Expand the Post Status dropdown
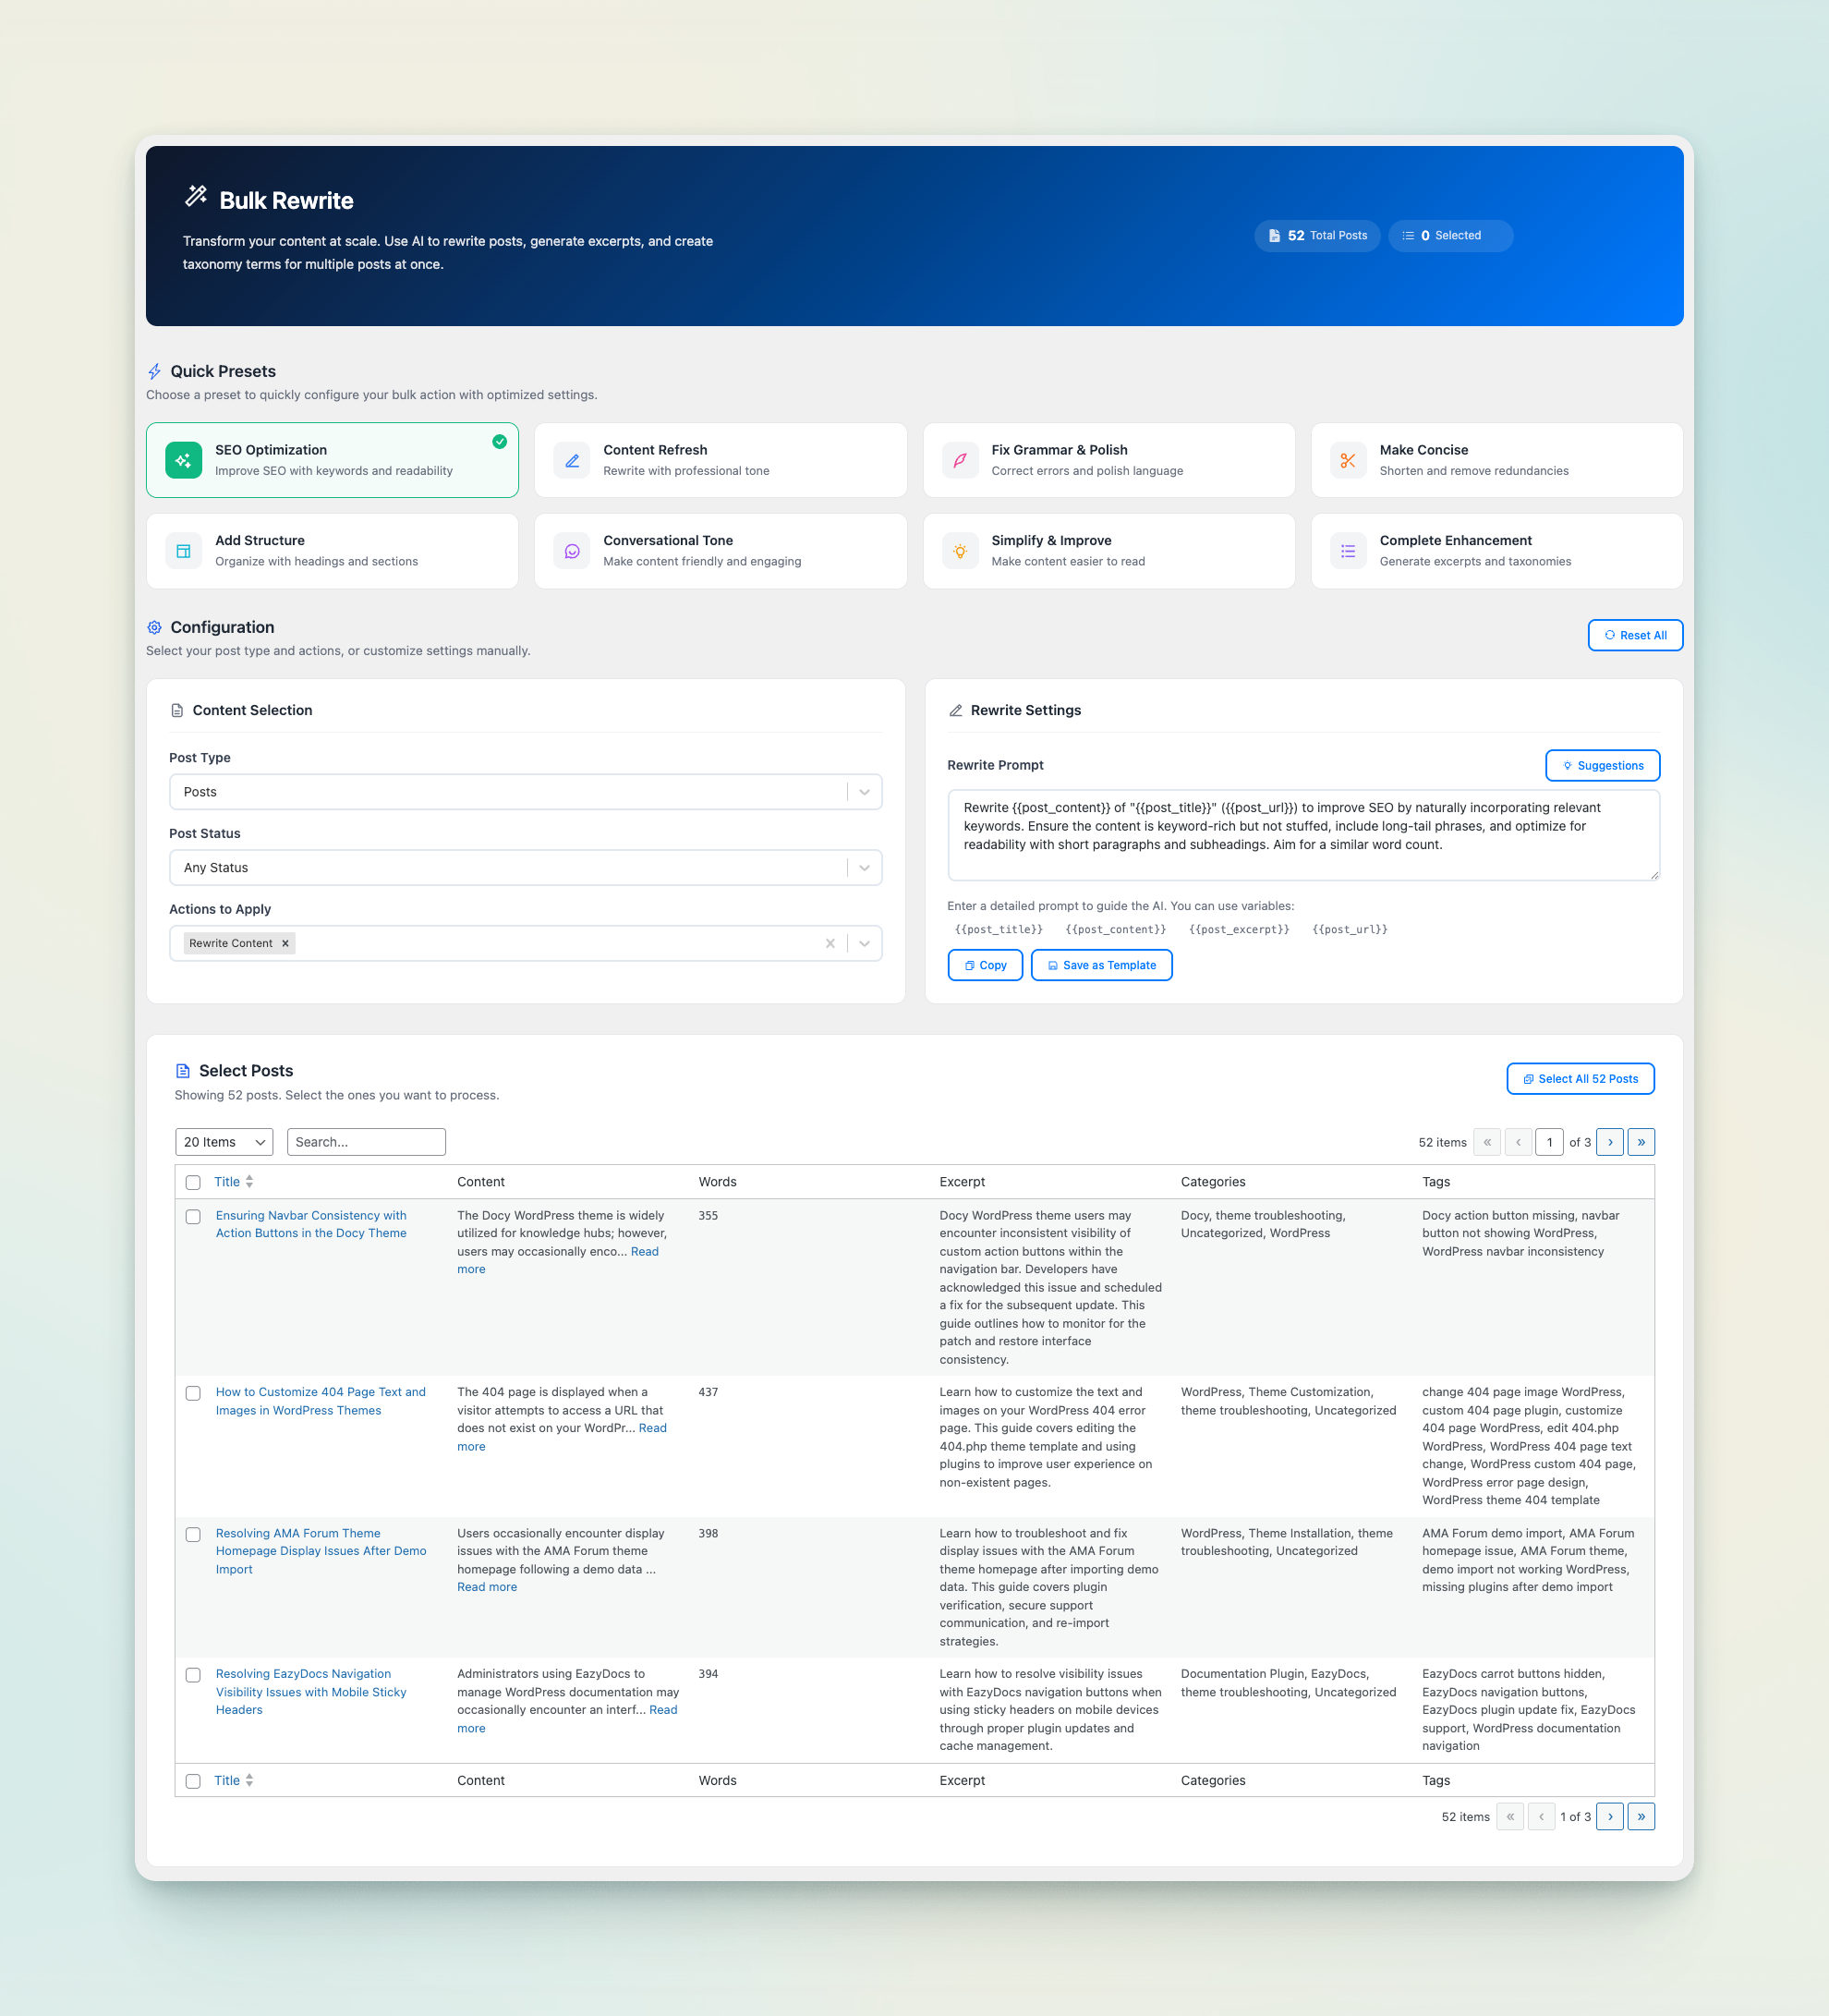Image resolution: width=1829 pixels, height=2016 pixels. (864, 867)
